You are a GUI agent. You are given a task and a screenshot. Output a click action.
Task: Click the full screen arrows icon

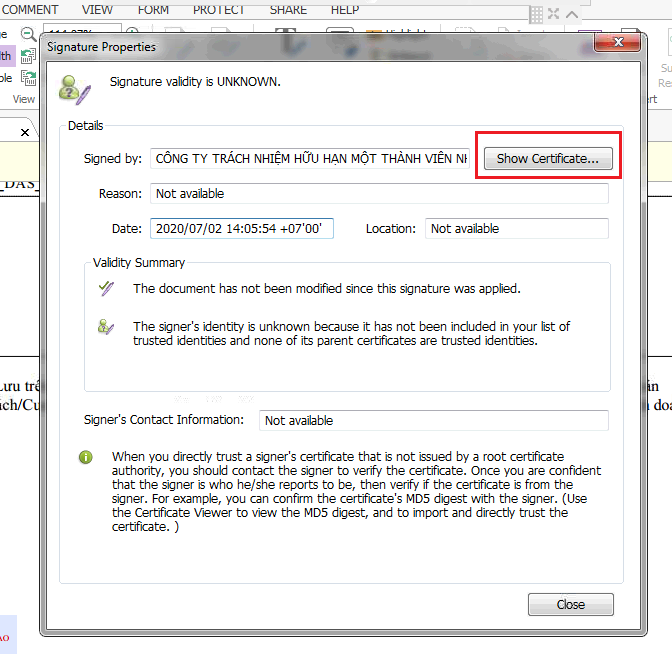click(553, 14)
